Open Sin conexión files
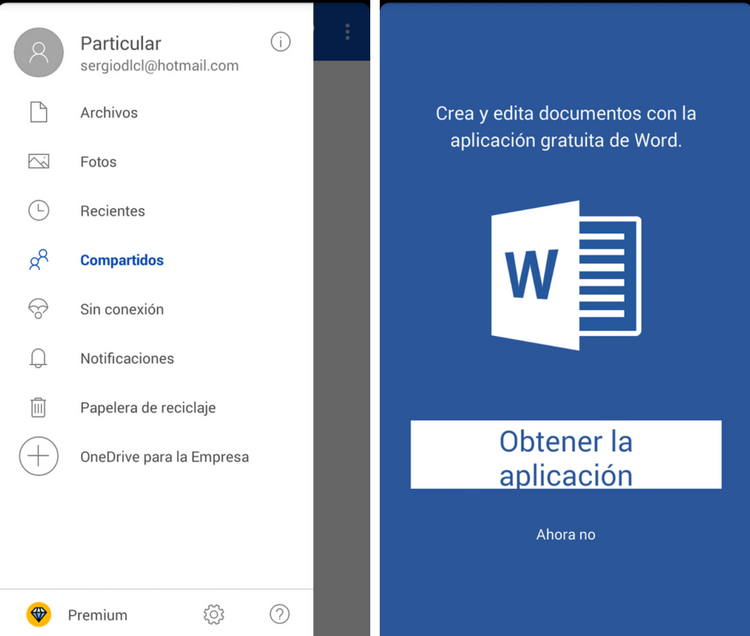Image resolution: width=750 pixels, height=636 pixels. click(x=157, y=309)
